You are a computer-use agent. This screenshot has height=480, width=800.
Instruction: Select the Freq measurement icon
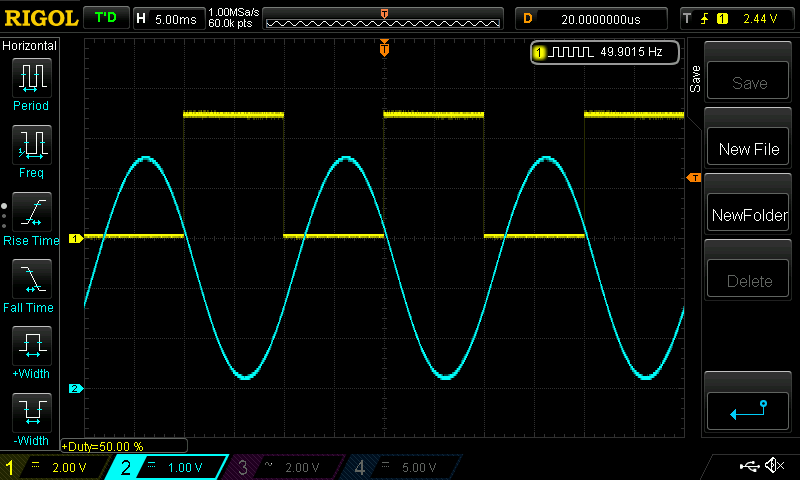pos(31,152)
